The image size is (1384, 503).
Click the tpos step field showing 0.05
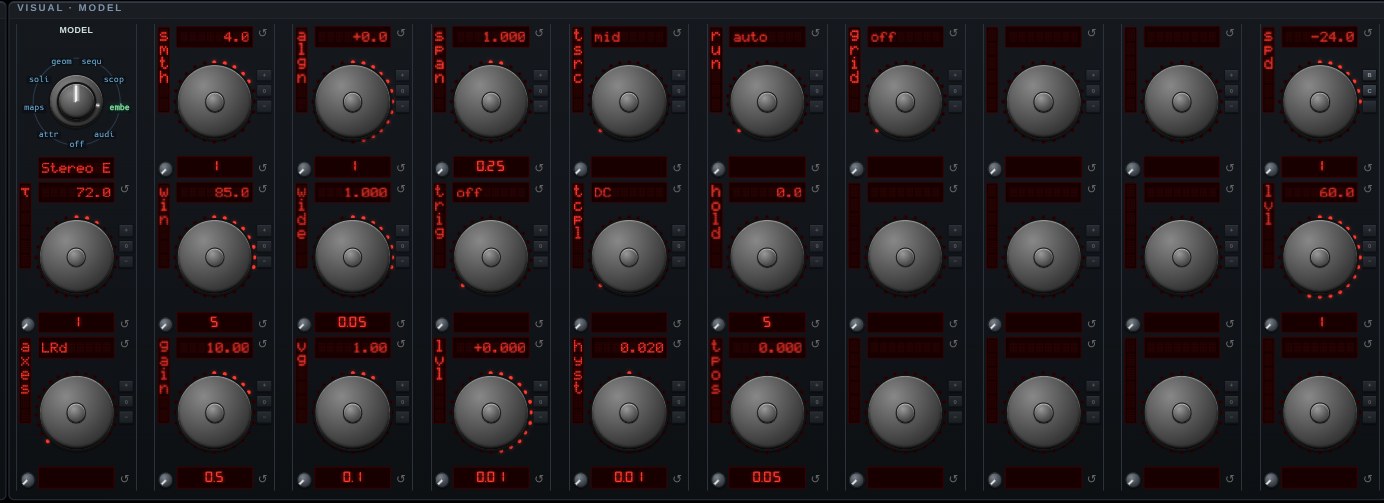pos(766,478)
